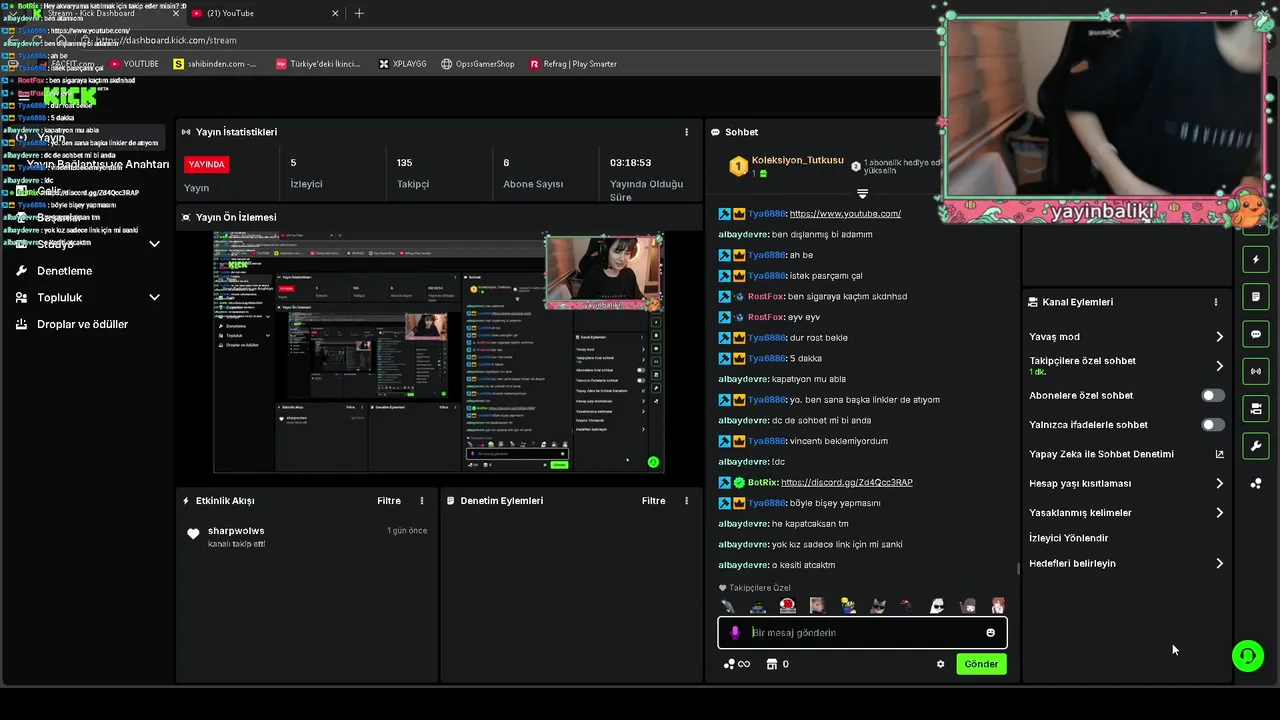Click the sharpwolws follower name
The height and width of the screenshot is (720, 1280).
click(x=236, y=531)
